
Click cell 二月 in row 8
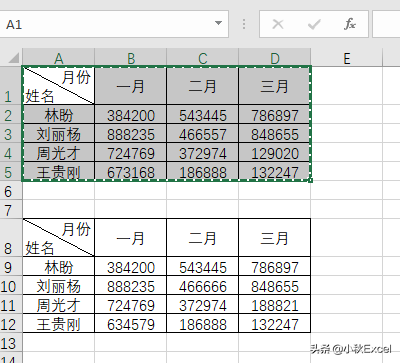click(203, 238)
